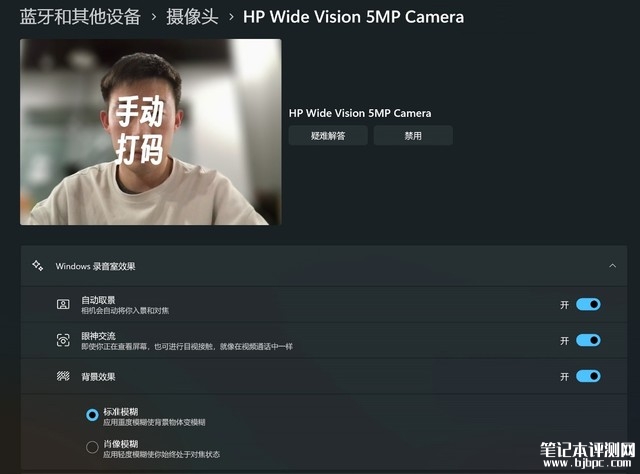Click the HP Wide Vision 5MP Camera page title

(x=353, y=17)
